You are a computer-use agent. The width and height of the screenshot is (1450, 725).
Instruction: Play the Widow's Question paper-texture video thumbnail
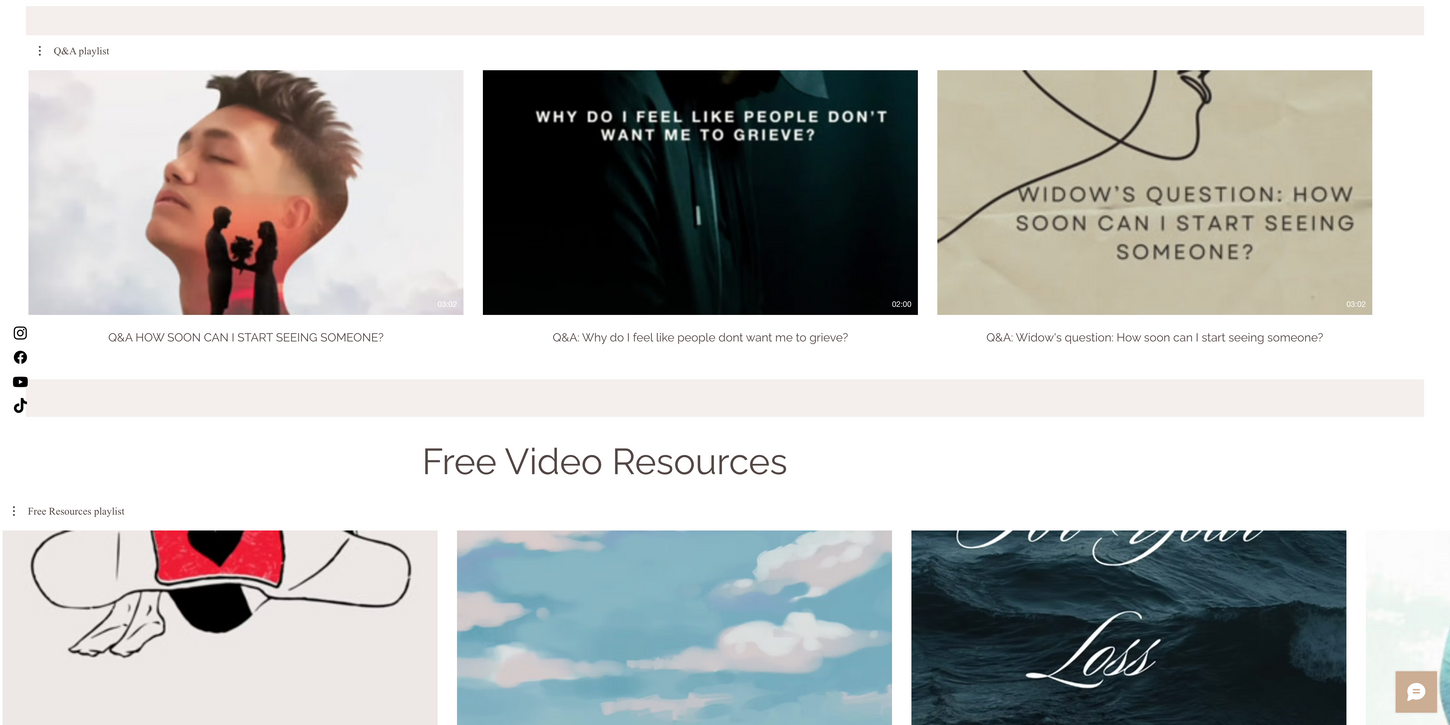point(1154,192)
